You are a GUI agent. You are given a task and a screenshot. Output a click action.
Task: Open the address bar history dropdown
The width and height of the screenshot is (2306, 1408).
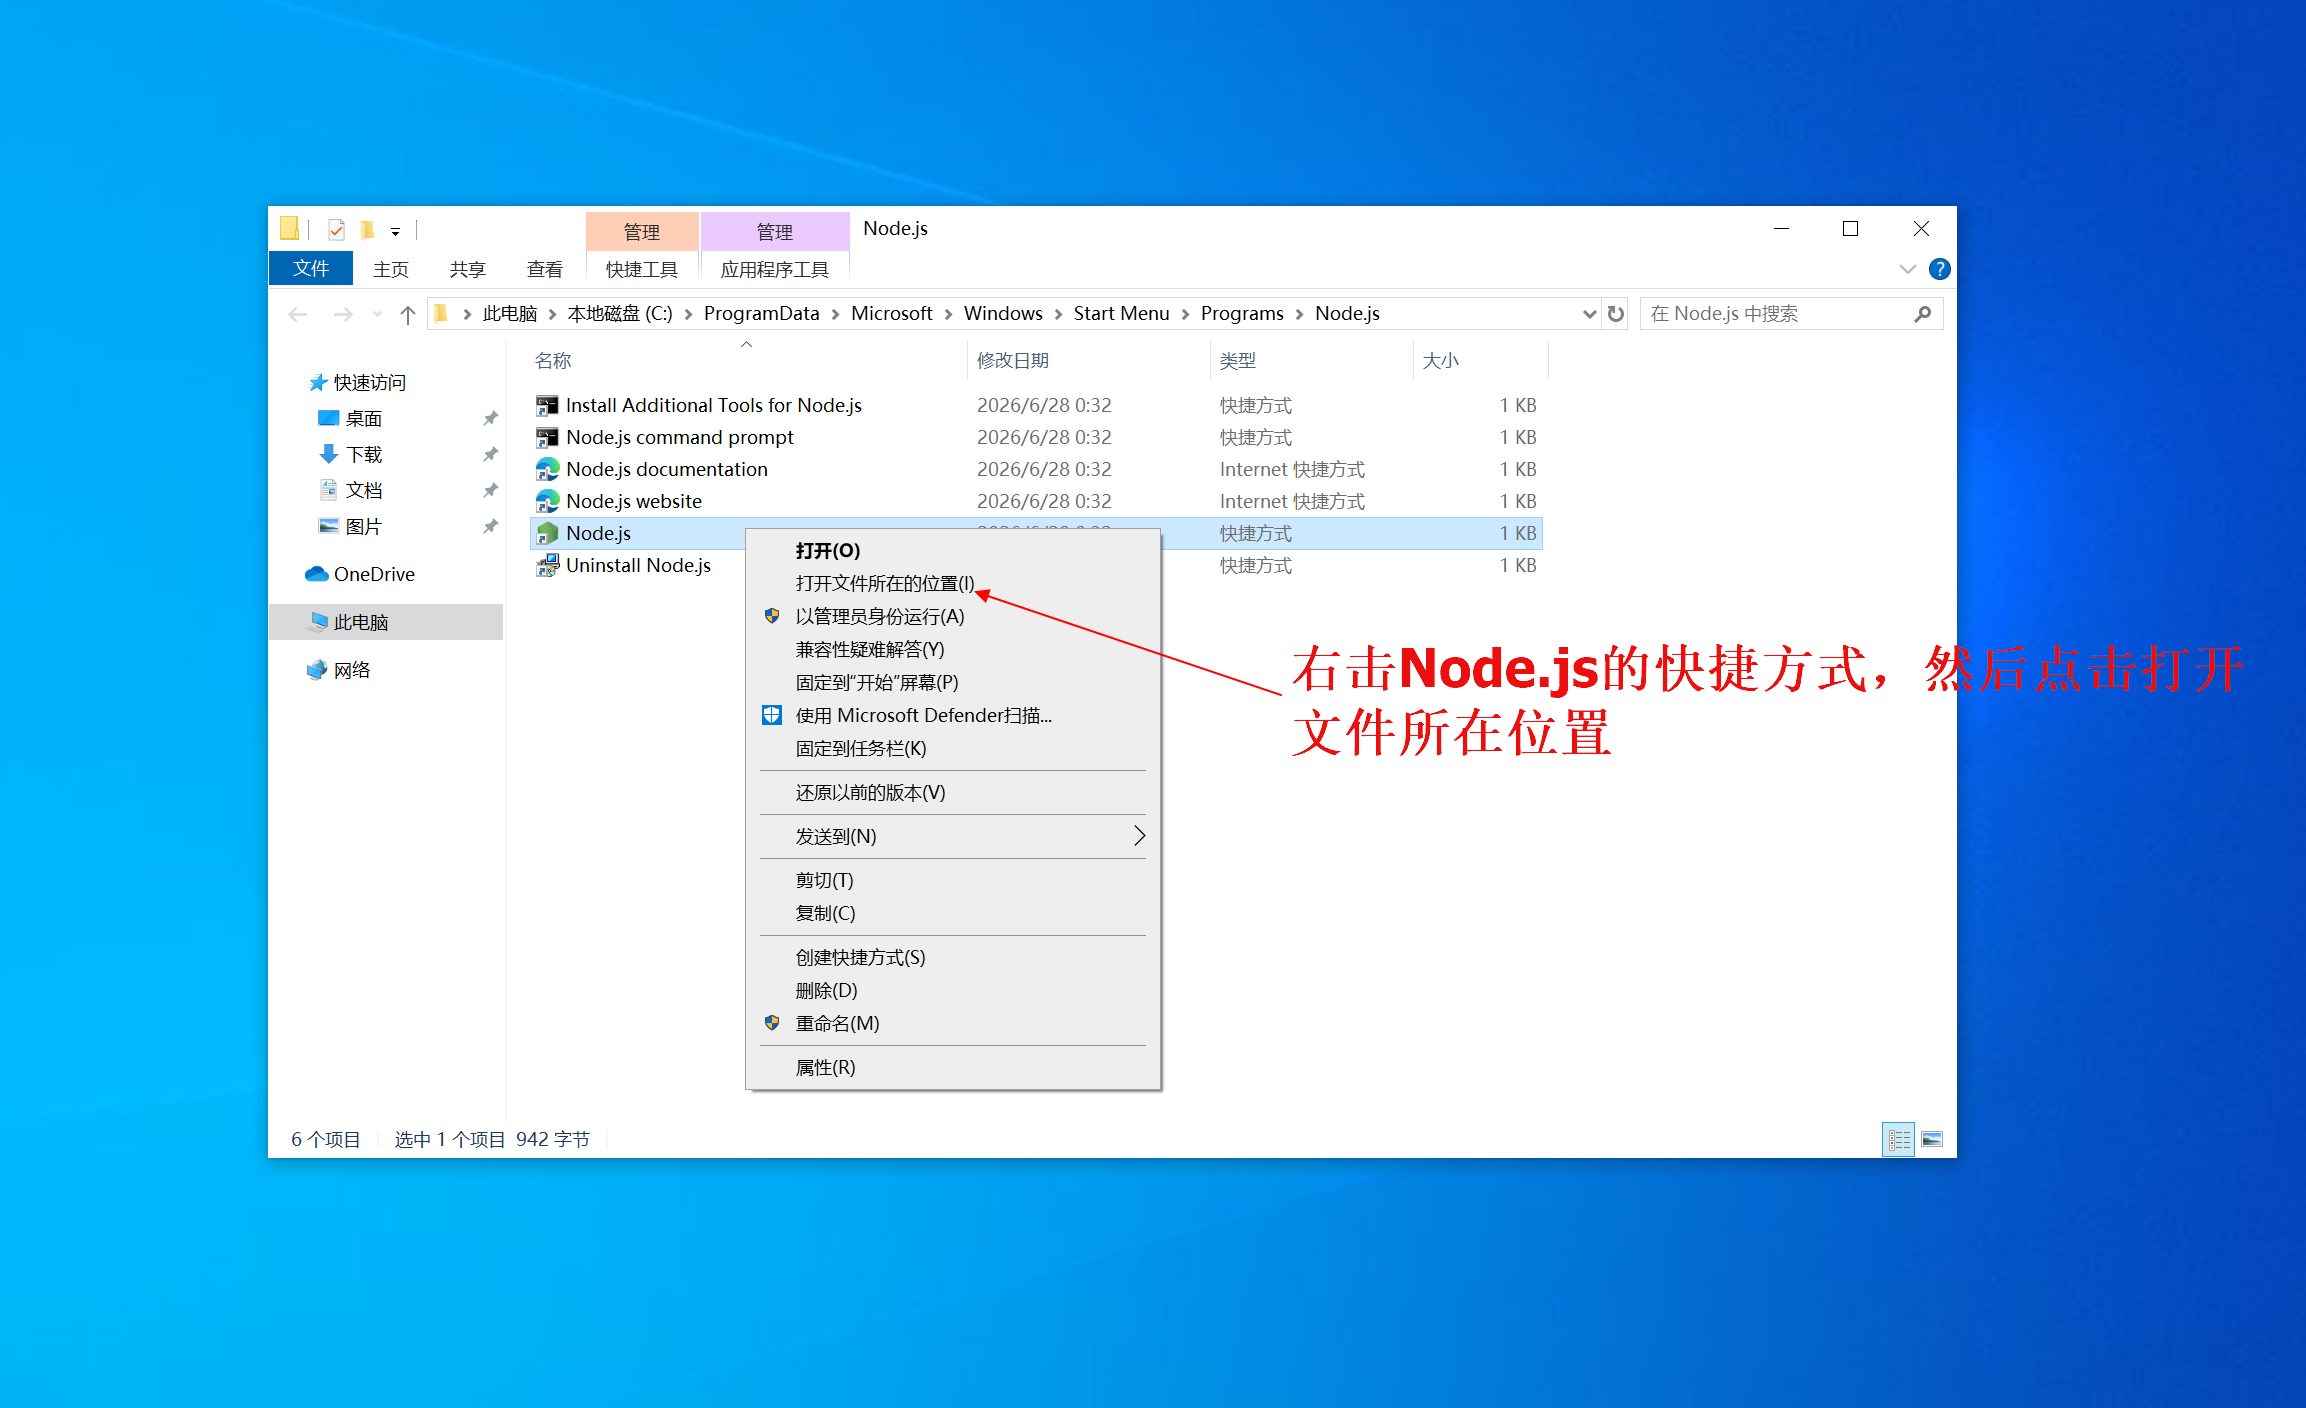coord(1589,314)
